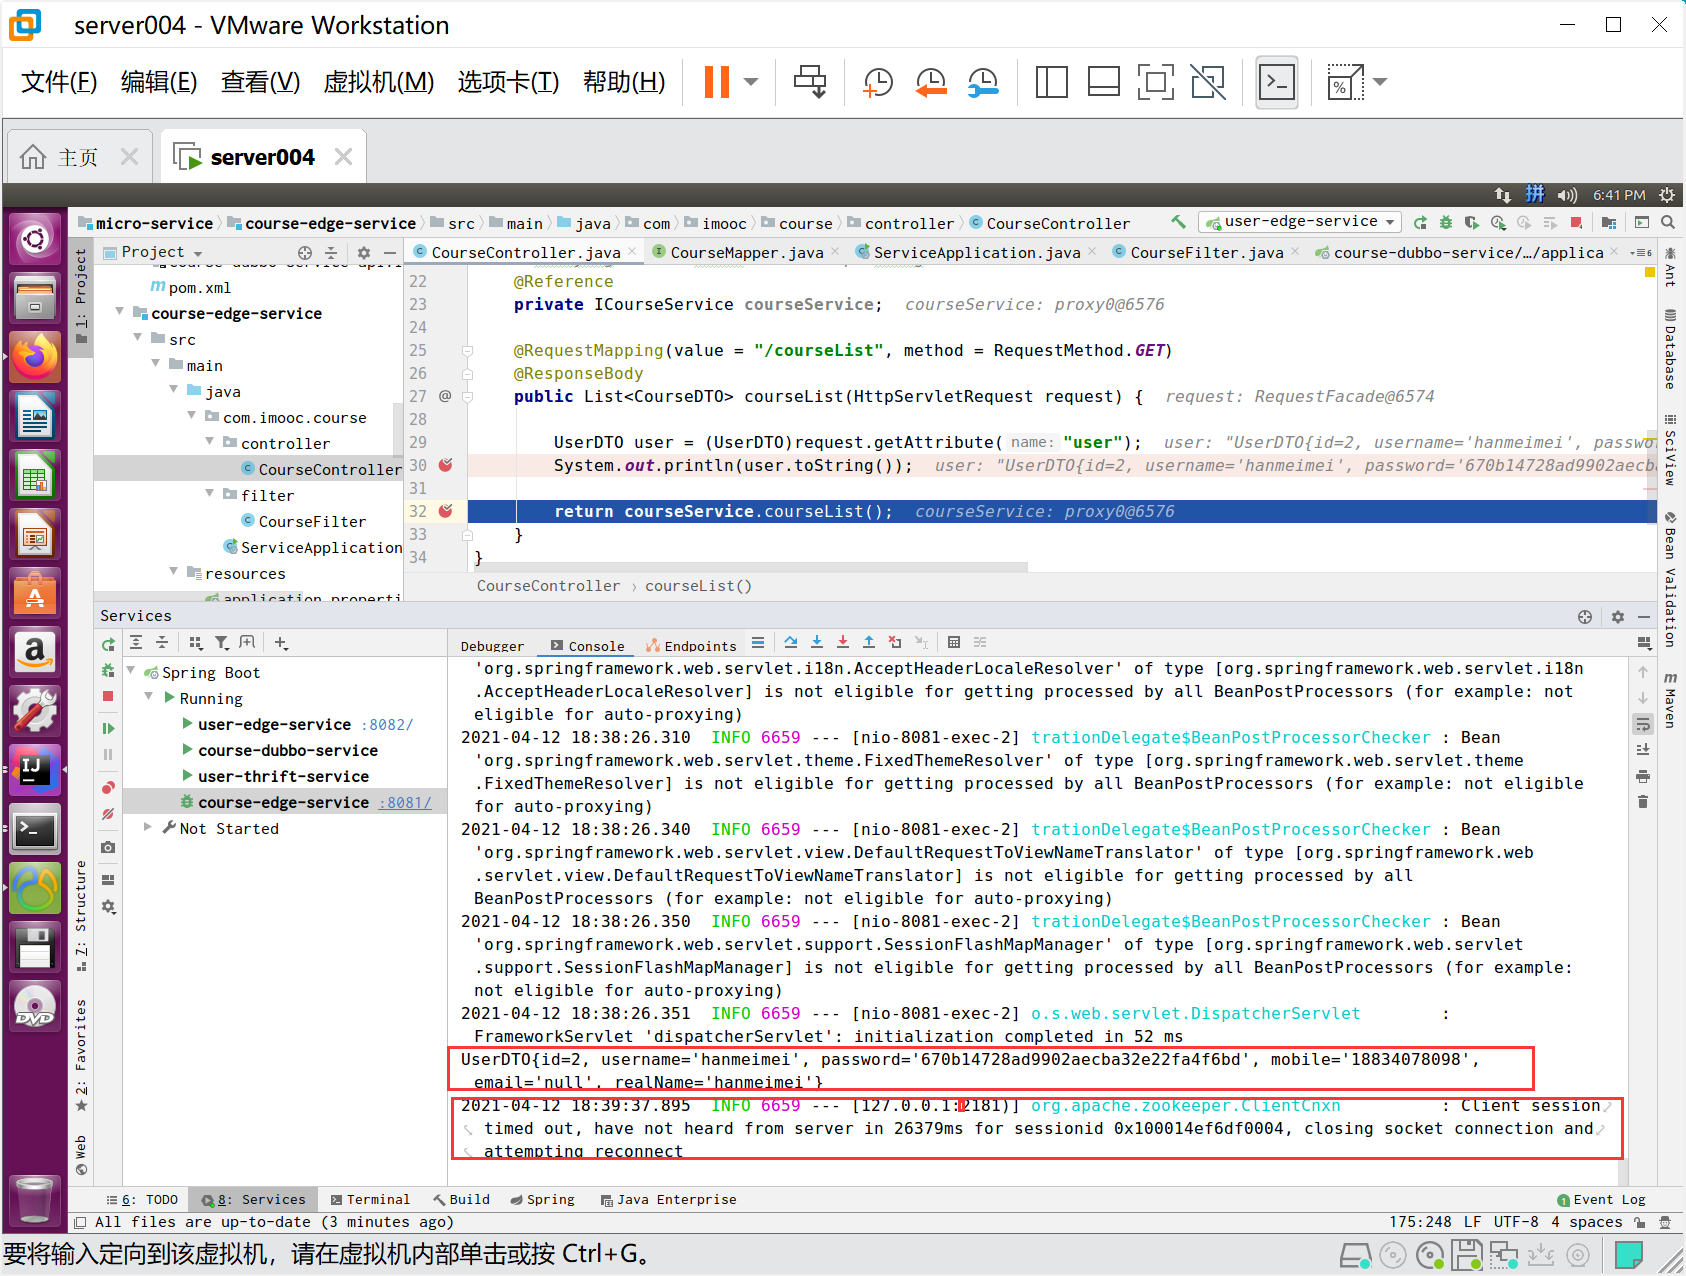The width and height of the screenshot is (1686, 1276).
Task: Toggle the Maven tool window stripe
Action: click(1670, 701)
